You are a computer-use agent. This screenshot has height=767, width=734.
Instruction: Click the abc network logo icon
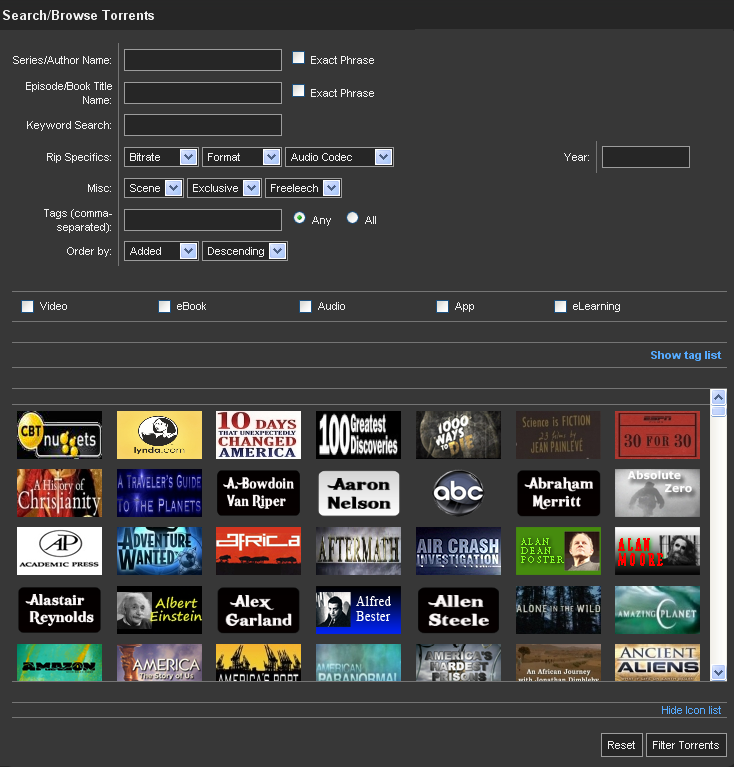click(x=458, y=493)
